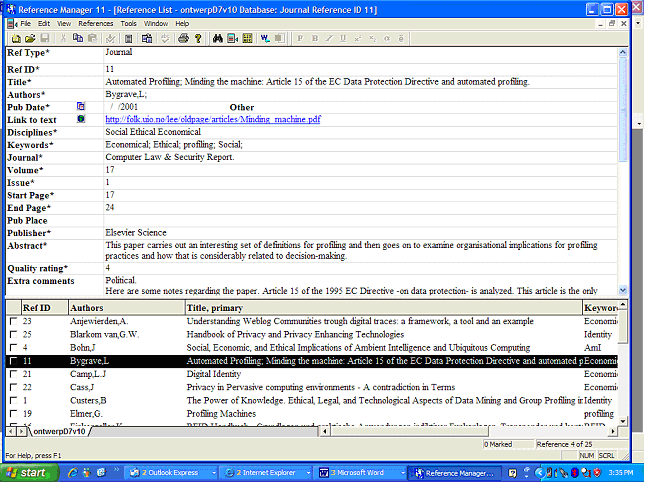Switch to Microsoft Word in the taskbar
The height and width of the screenshot is (485, 647).
tap(359, 472)
